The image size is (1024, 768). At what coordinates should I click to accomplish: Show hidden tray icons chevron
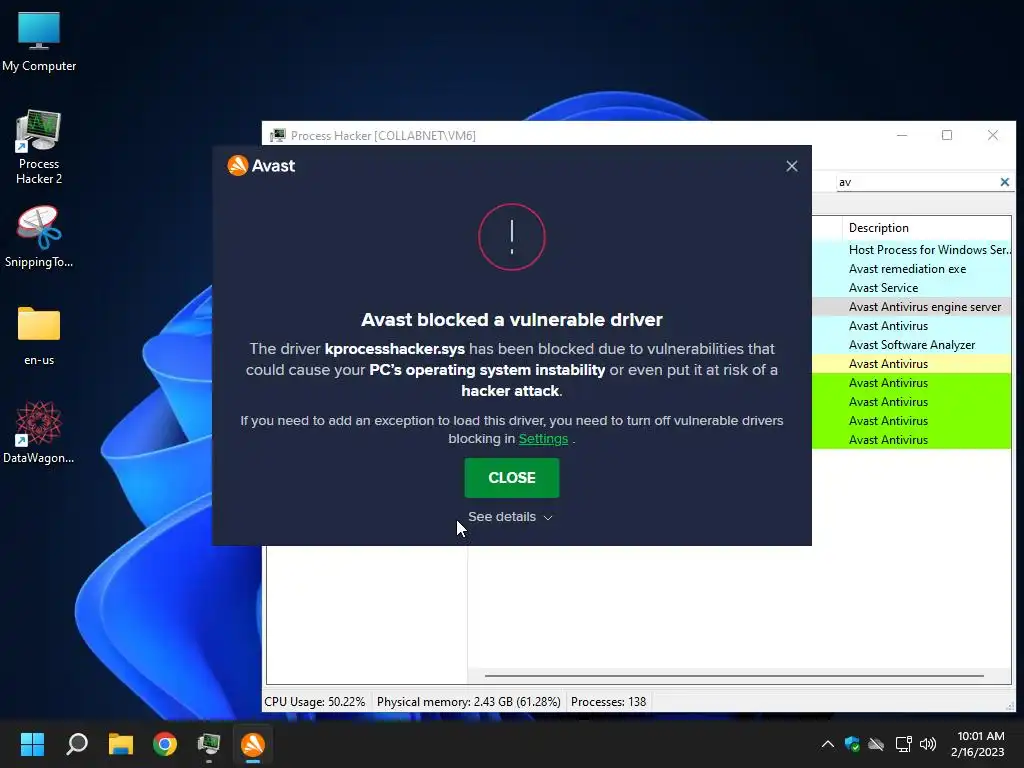(x=827, y=744)
